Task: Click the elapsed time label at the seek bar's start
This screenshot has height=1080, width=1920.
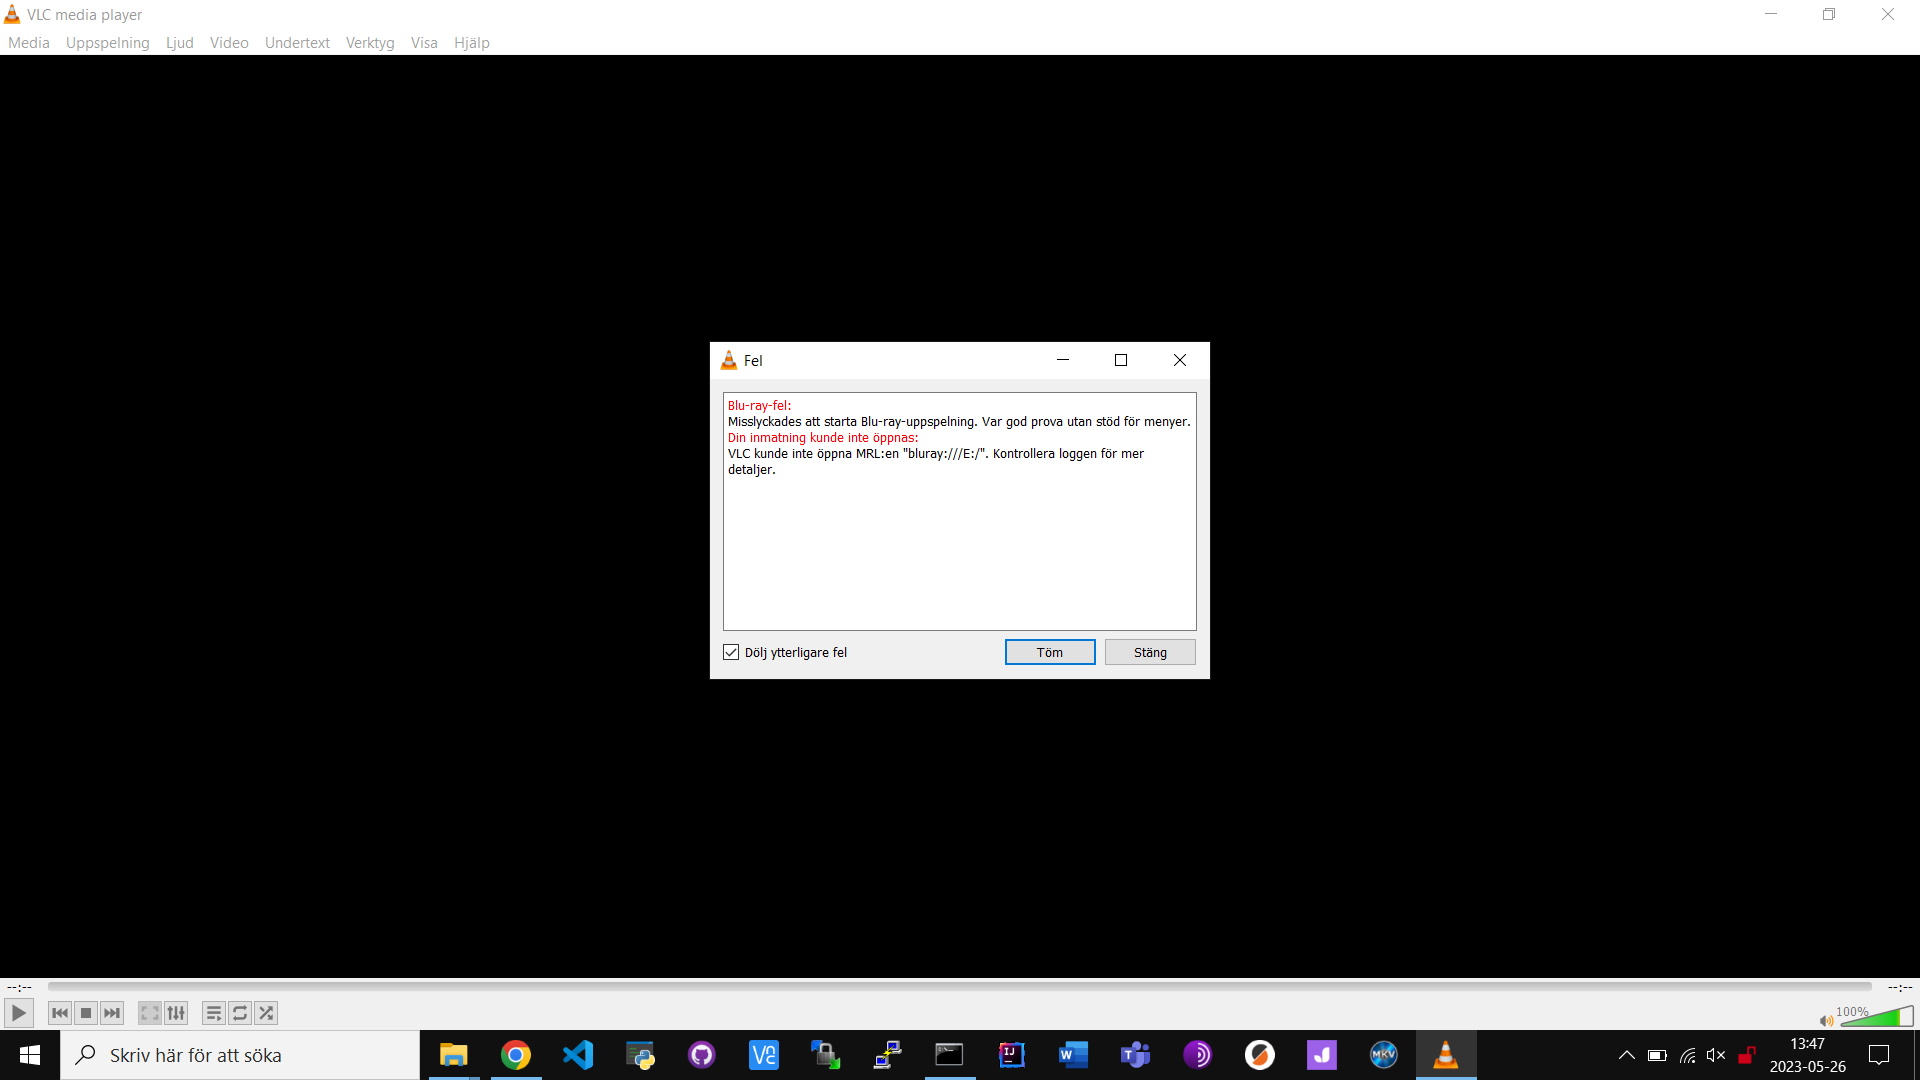Action: point(20,987)
